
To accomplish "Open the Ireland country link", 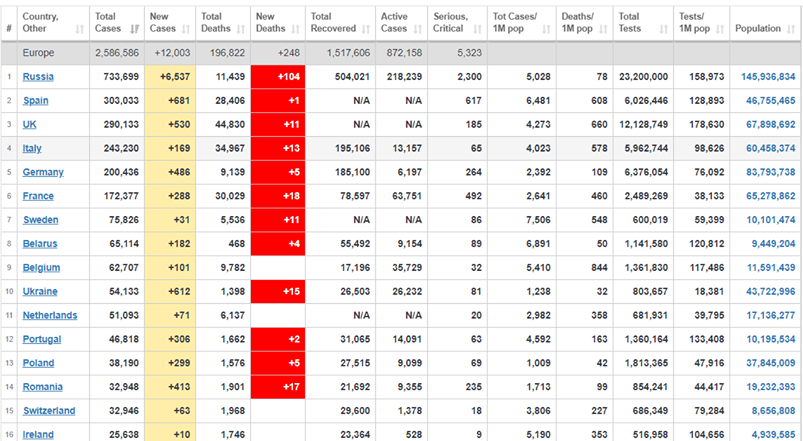I will pos(38,434).
